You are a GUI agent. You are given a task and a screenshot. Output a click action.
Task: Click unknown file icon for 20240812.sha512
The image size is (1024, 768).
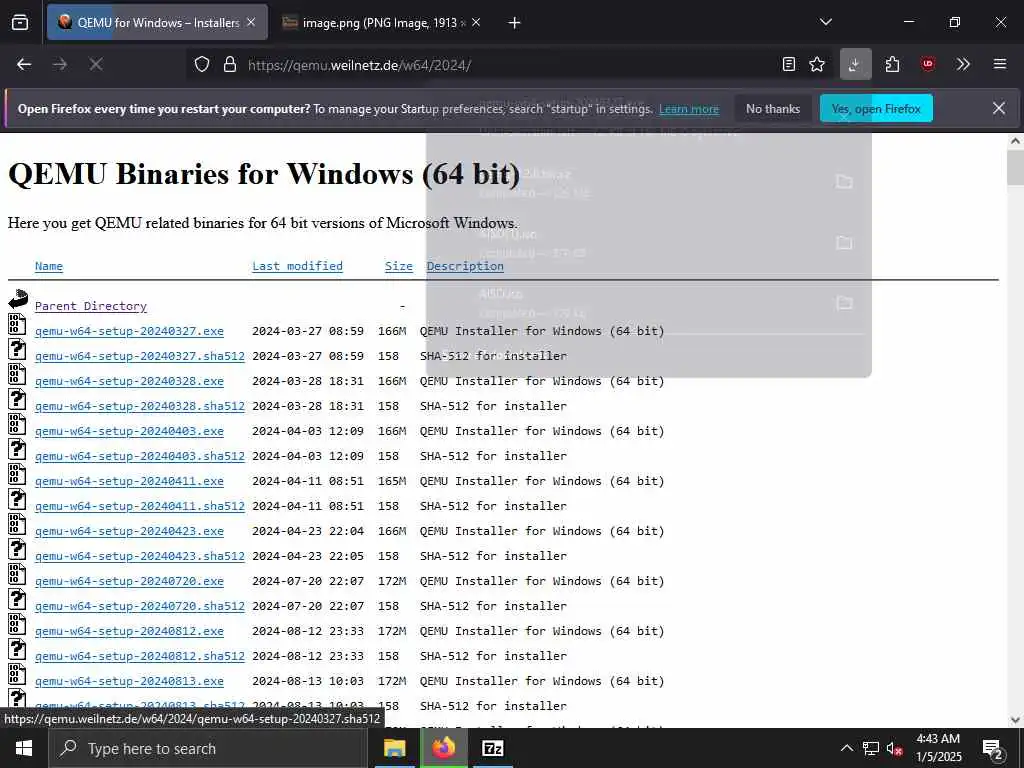pyautogui.click(x=17, y=650)
